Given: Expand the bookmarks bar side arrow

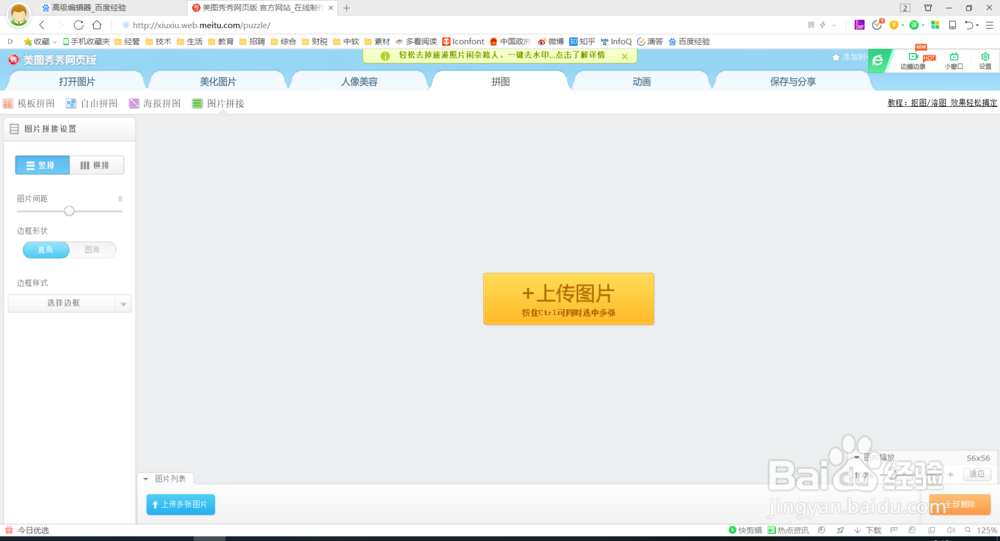Looking at the screenshot, I should pos(10,41).
